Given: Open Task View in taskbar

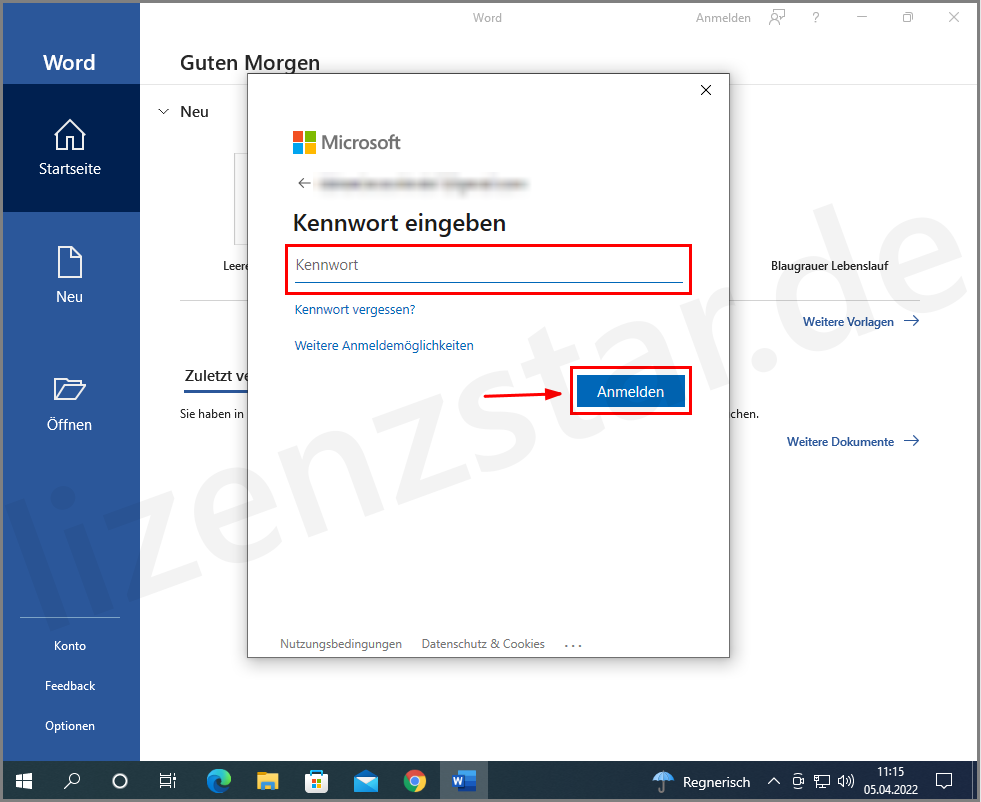Looking at the screenshot, I should [168, 781].
